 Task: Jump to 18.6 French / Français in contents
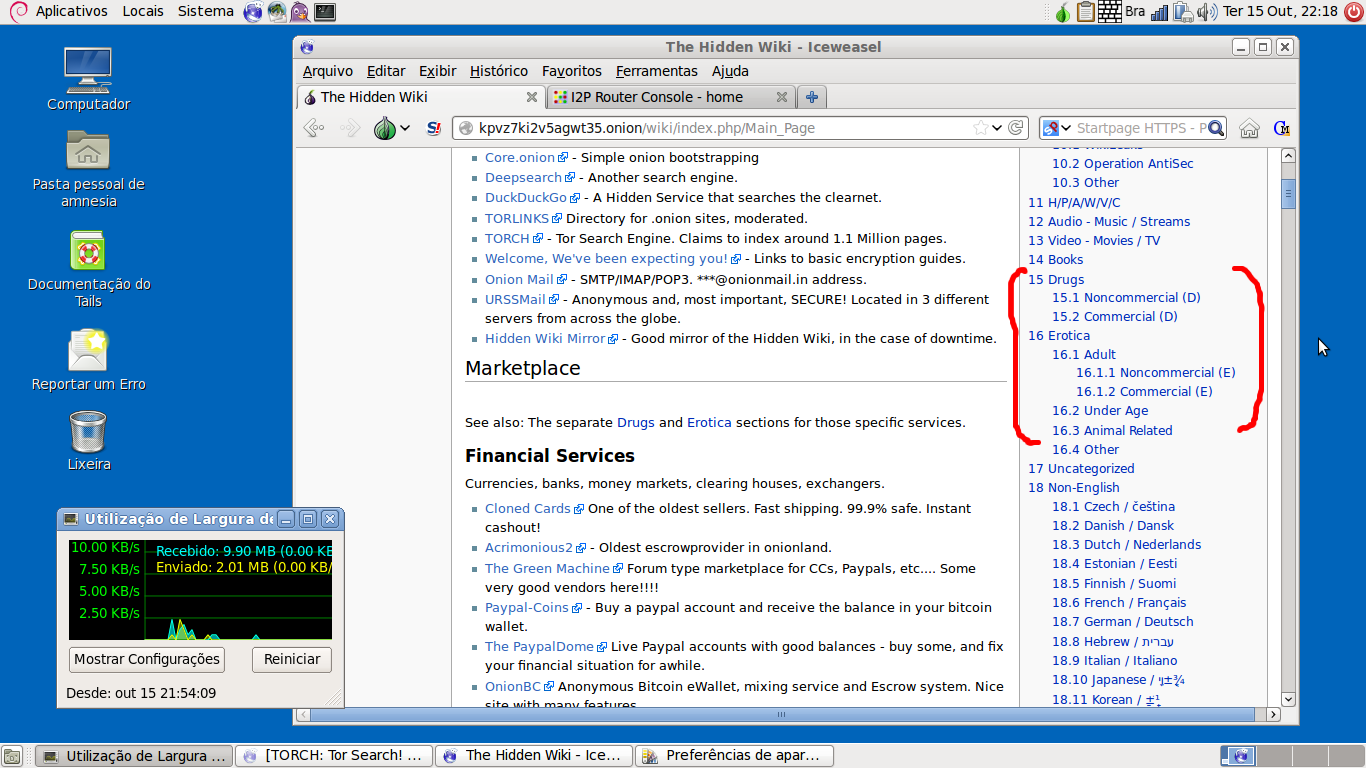point(1119,603)
